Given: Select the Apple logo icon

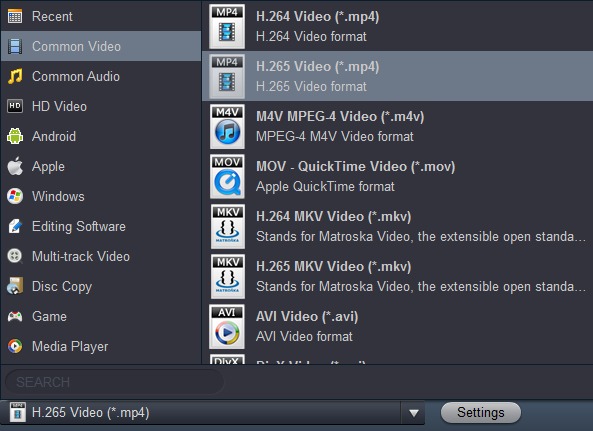Looking at the screenshot, I should [x=15, y=166].
